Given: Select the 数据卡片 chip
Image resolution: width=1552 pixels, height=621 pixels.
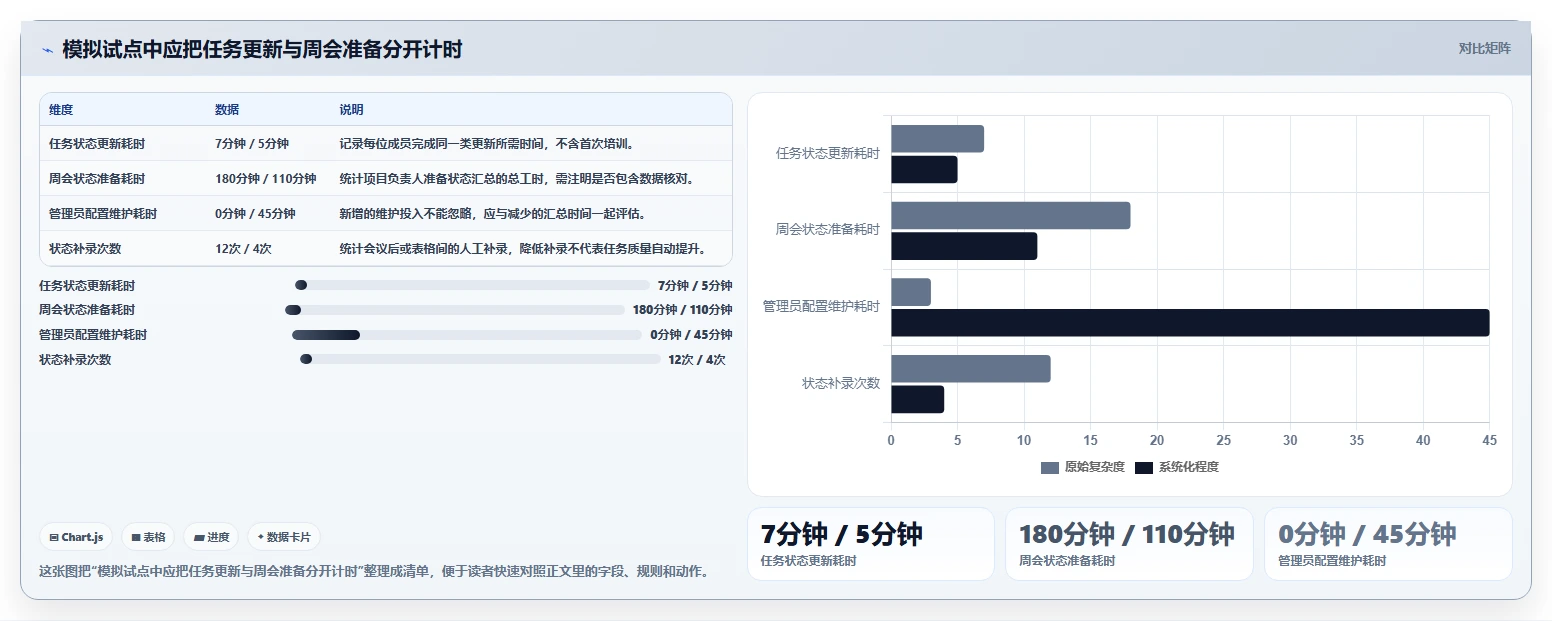Looking at the screenshot, I should pyautogui.click(x=284, y=537).
